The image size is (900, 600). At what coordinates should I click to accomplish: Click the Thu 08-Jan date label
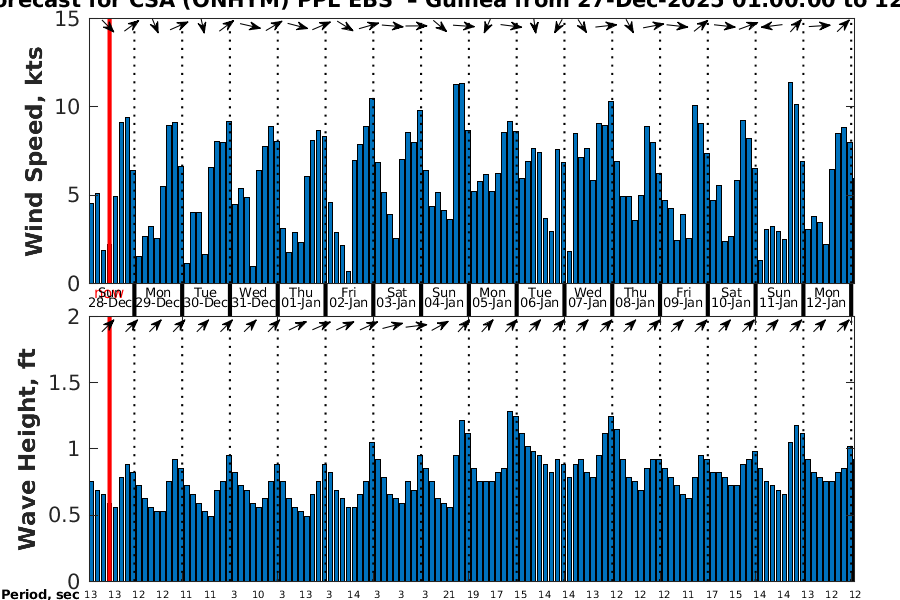click(x=636, y=297)
